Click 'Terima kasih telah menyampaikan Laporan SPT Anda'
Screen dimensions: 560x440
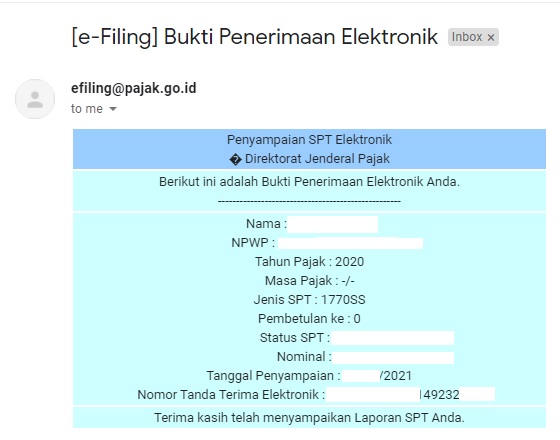coord(309,418)
